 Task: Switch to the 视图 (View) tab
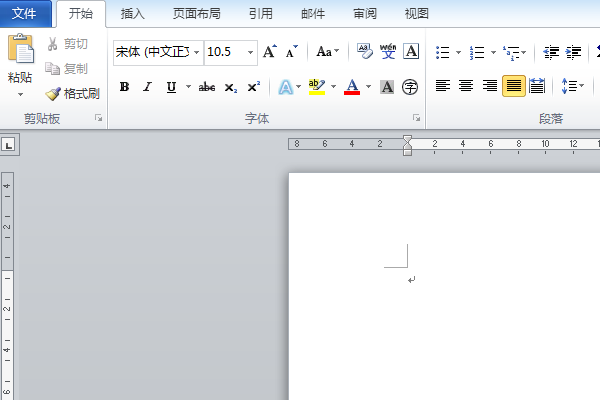coord(416,14)
